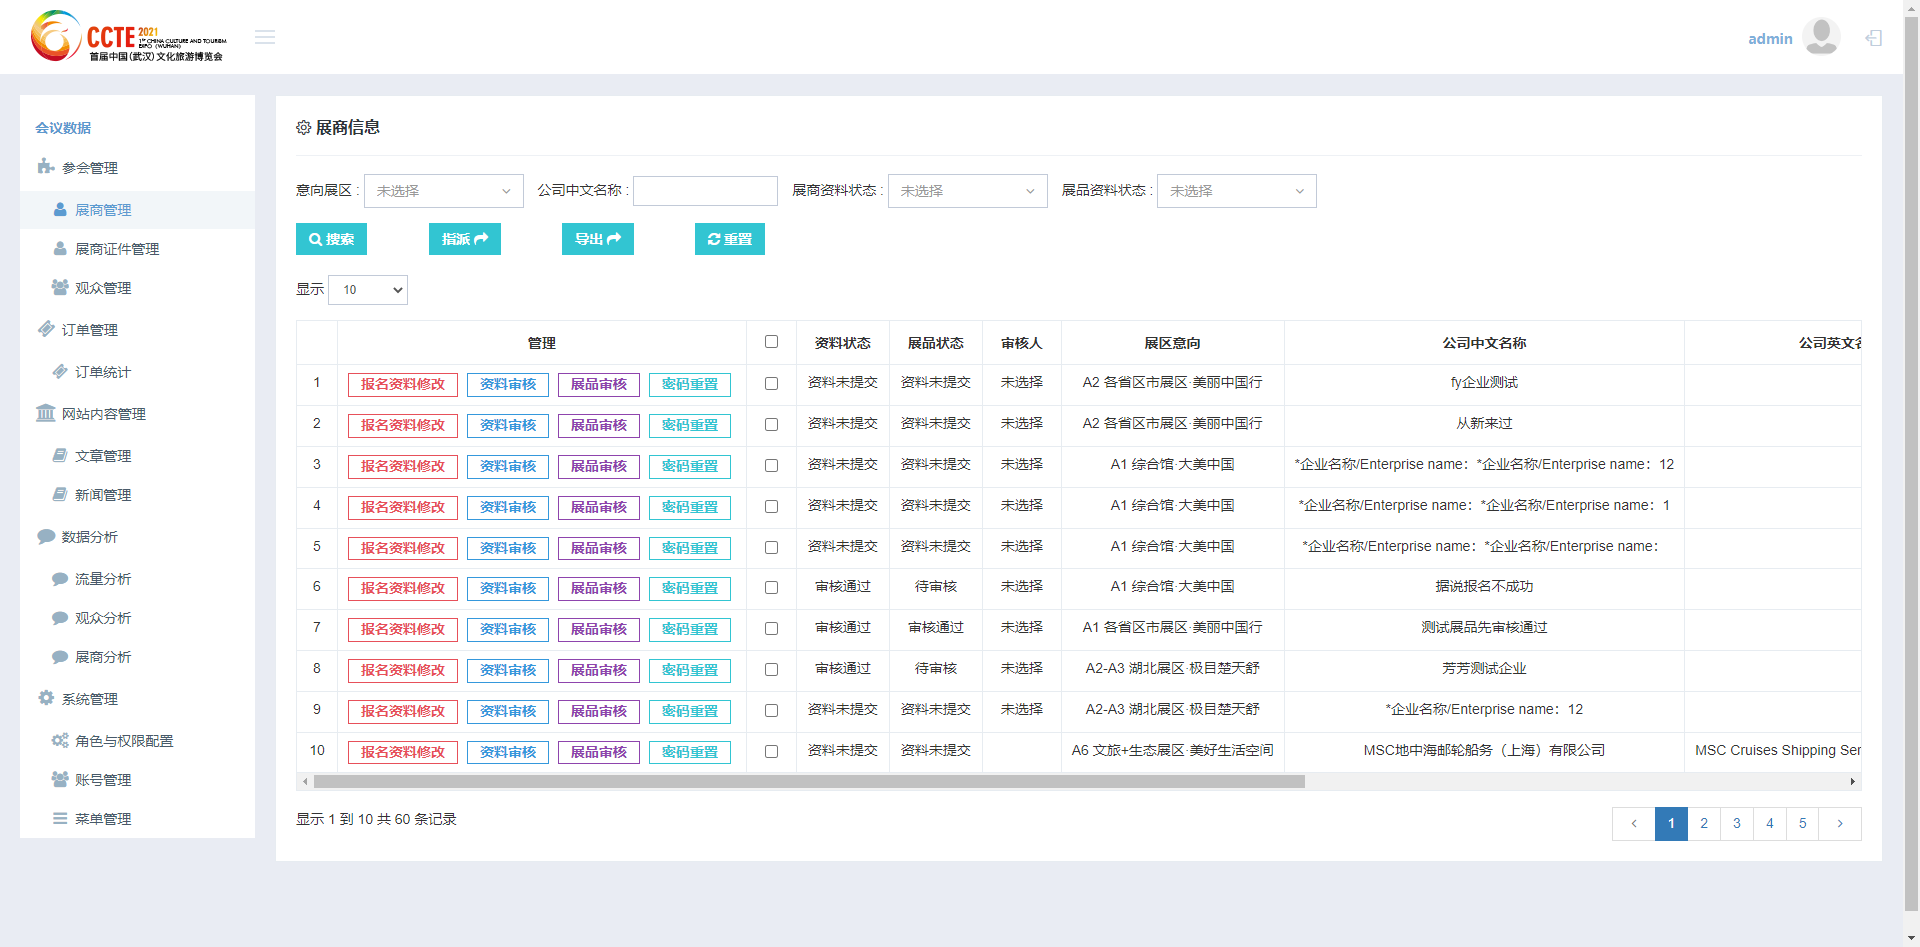Check the box for MSC地中海邮轮船务 row
The image size is (1920, 947).
click(x=771, y=752)
